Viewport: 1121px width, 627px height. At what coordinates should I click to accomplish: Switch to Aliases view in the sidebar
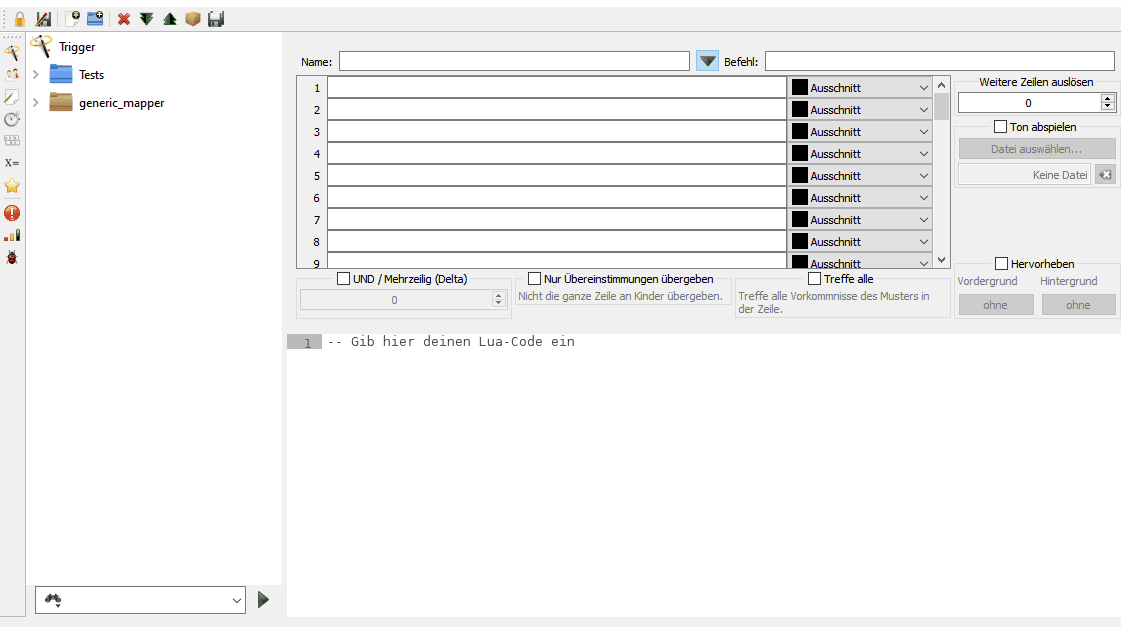12,74
